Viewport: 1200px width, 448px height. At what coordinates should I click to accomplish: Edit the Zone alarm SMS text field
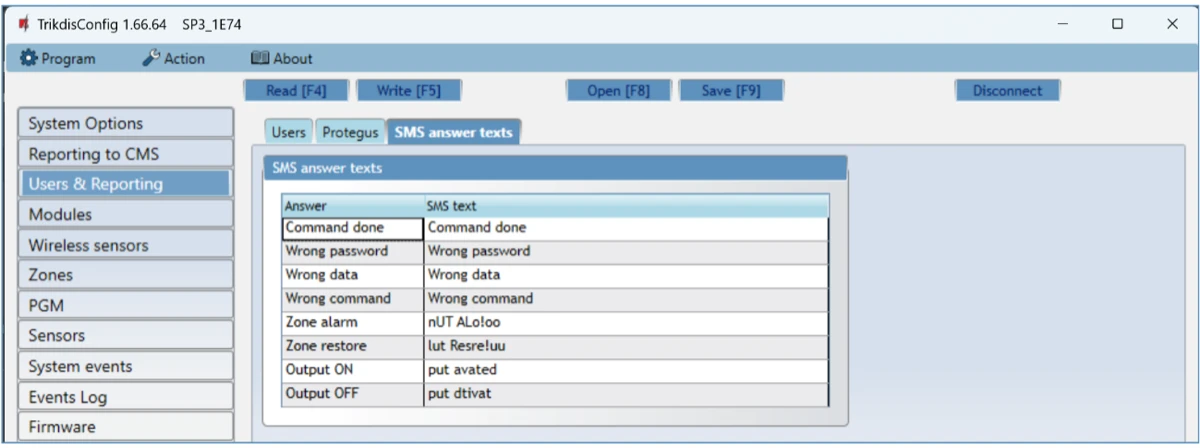coord(625,323)
